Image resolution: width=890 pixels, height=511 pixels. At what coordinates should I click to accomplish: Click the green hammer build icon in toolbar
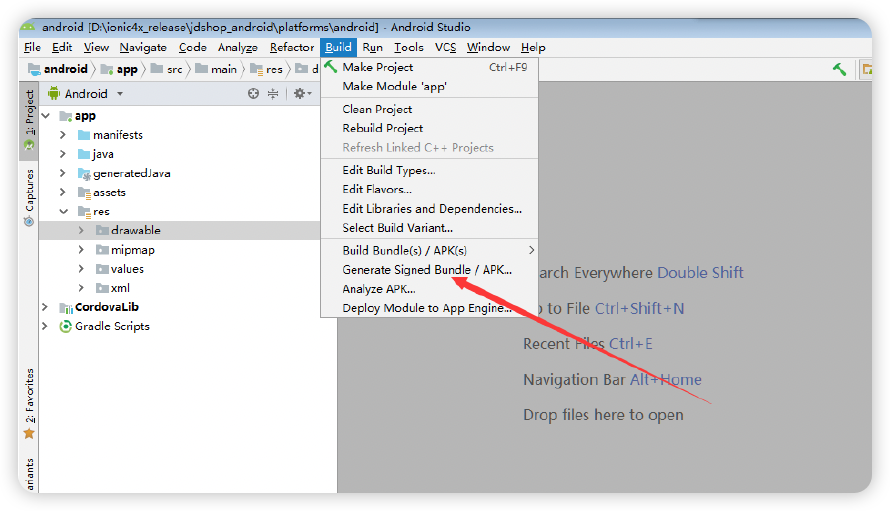coord(840,69)
